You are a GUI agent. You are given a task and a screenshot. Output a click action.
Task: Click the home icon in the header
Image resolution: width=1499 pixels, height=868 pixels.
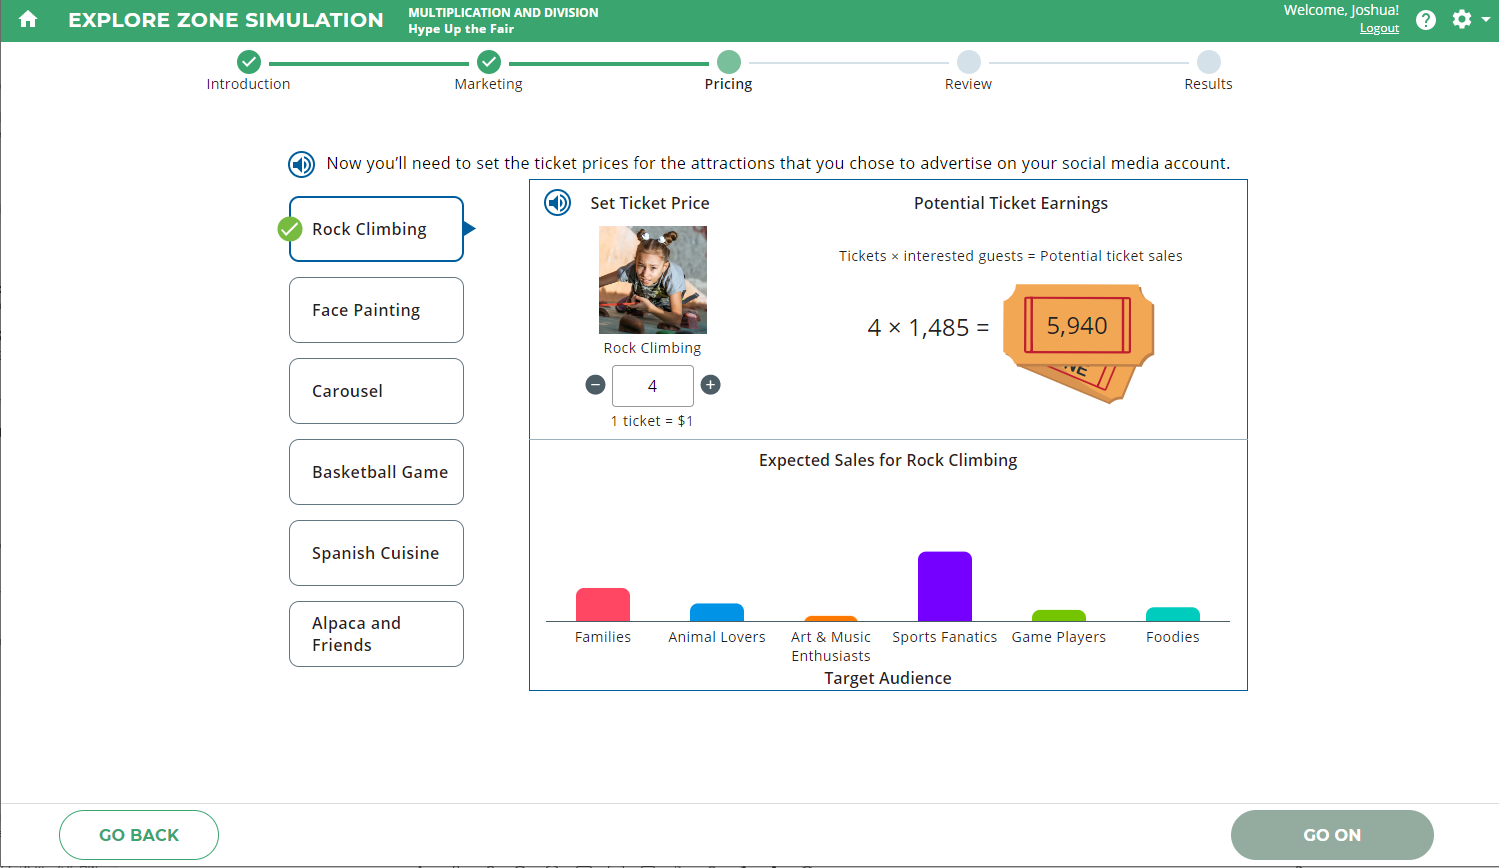pos(27,19)
